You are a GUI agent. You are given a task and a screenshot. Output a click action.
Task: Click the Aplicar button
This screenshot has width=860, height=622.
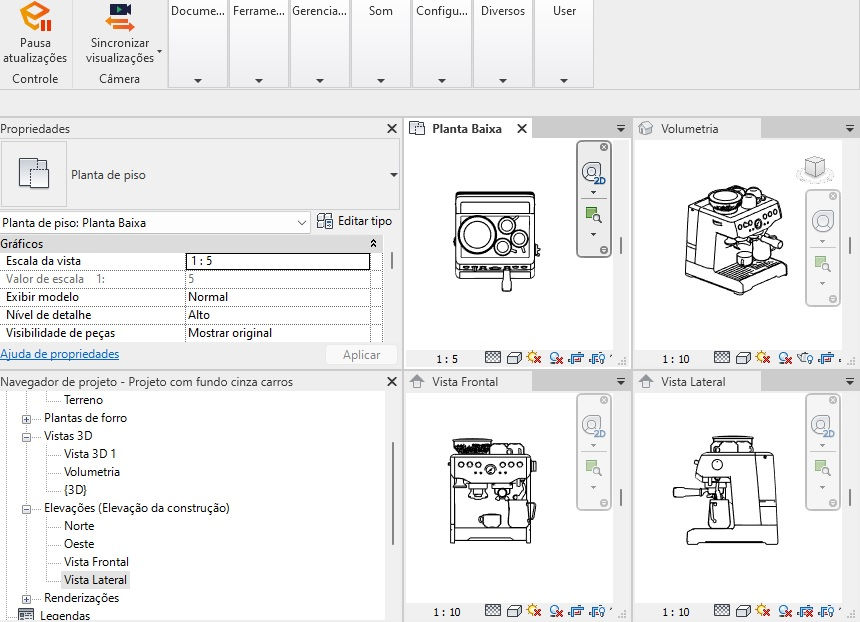point(361,354)
